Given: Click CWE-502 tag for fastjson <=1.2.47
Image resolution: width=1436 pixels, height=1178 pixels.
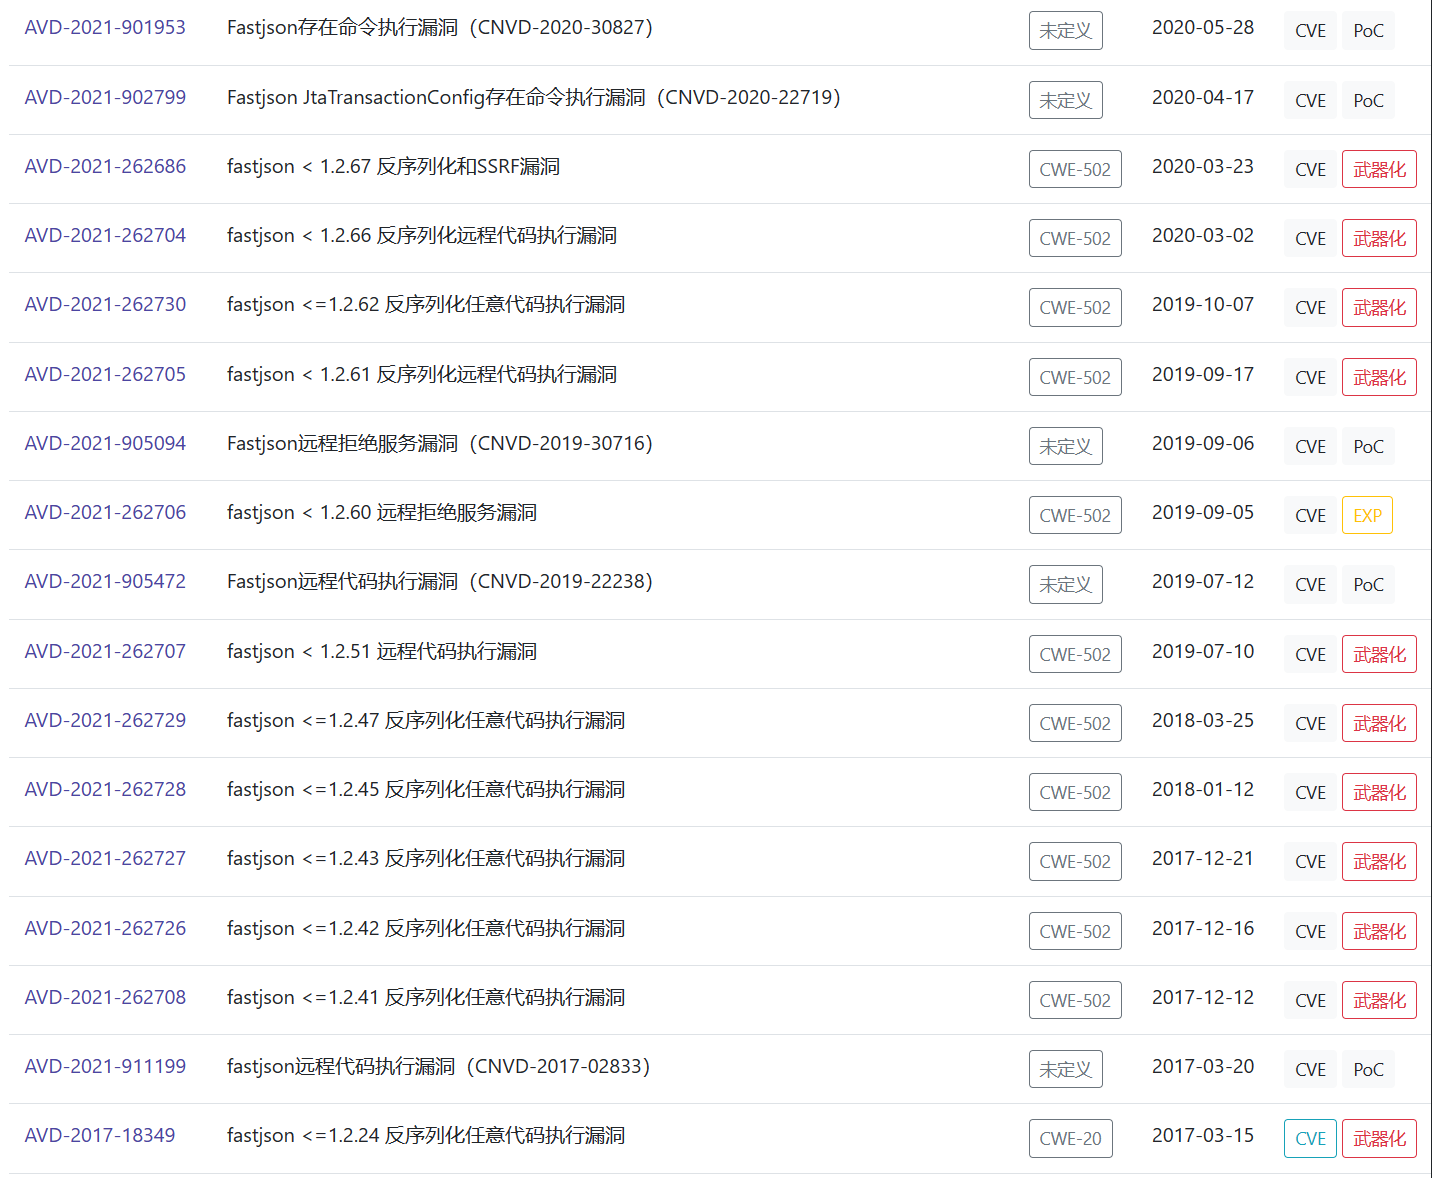Looking at the screenshot, I should click(1075, 723).
